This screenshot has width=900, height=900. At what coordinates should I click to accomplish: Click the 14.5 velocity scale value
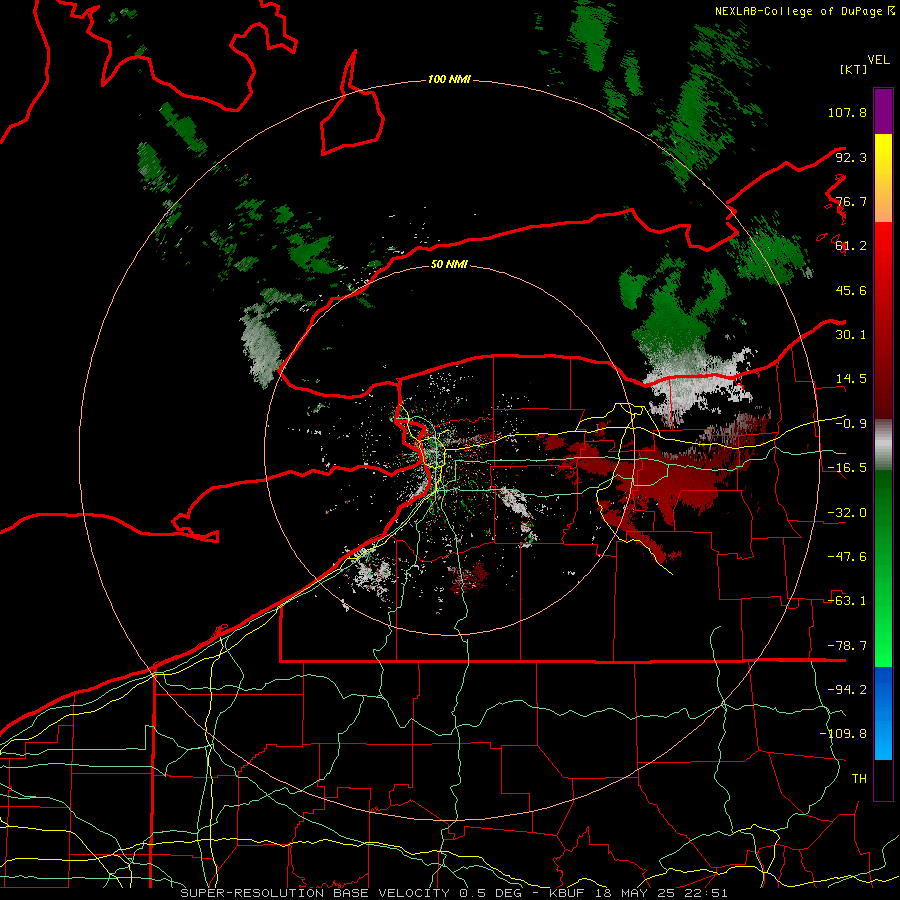851,379
